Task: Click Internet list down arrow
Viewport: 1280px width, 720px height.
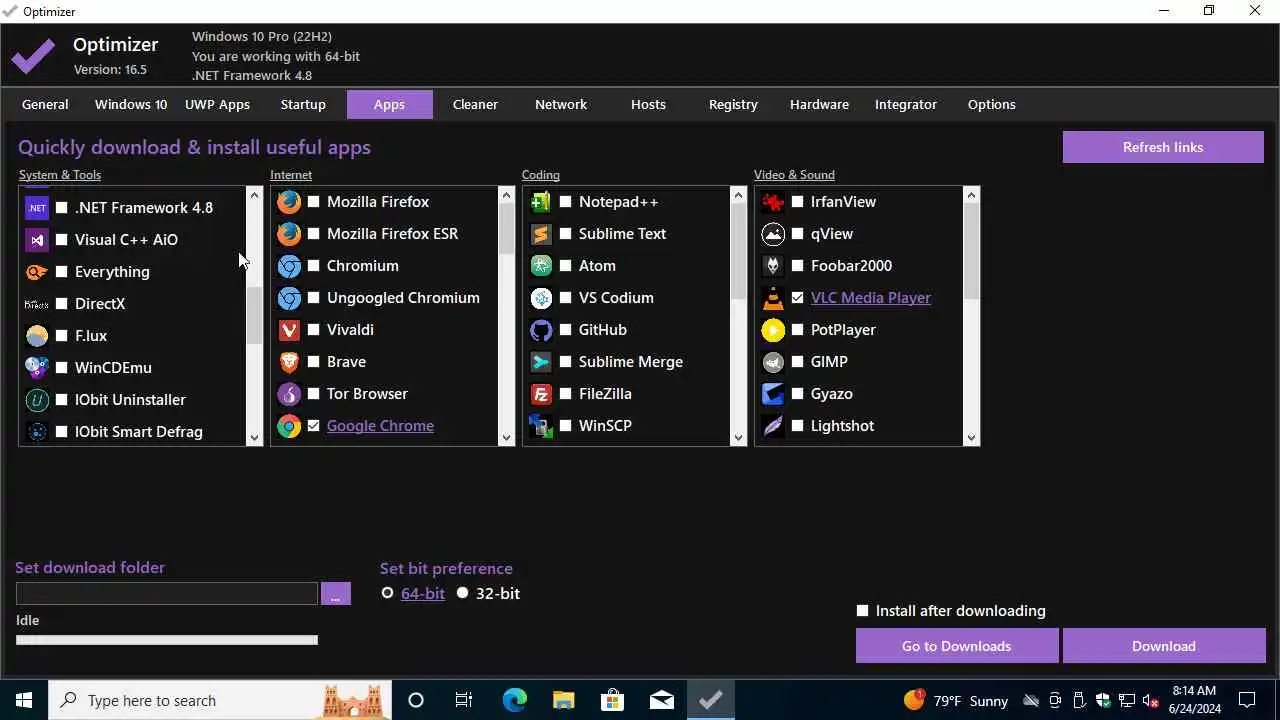Action: (506, 437)
